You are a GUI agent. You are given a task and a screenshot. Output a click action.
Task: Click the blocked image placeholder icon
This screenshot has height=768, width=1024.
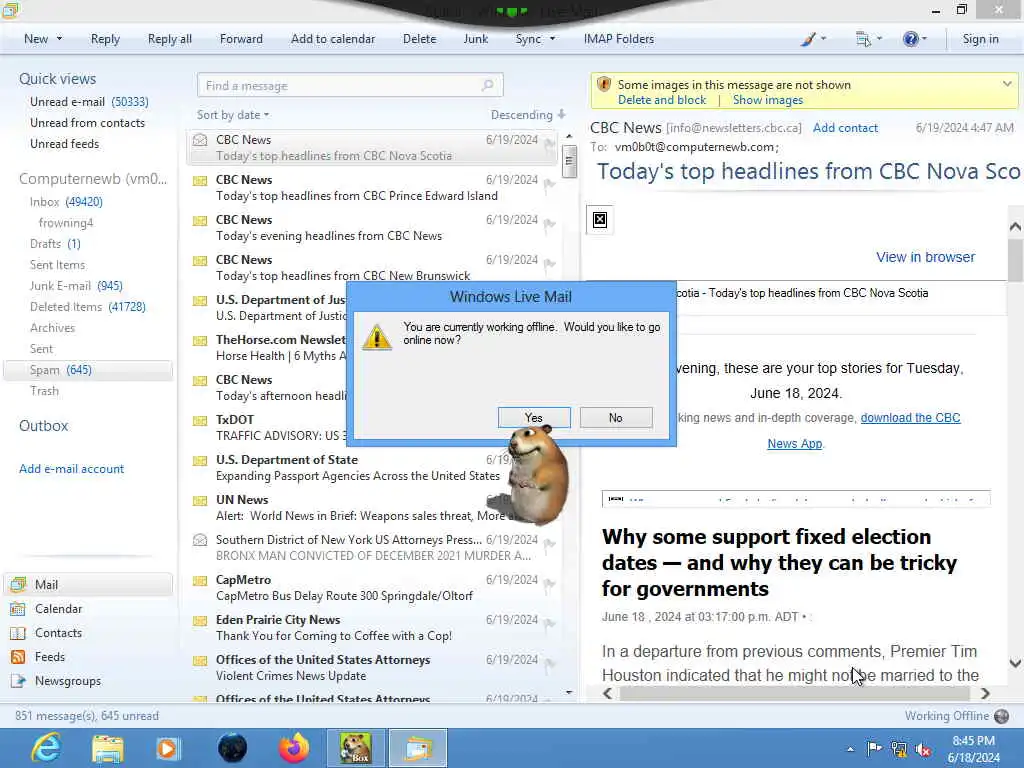click(600, 219)
